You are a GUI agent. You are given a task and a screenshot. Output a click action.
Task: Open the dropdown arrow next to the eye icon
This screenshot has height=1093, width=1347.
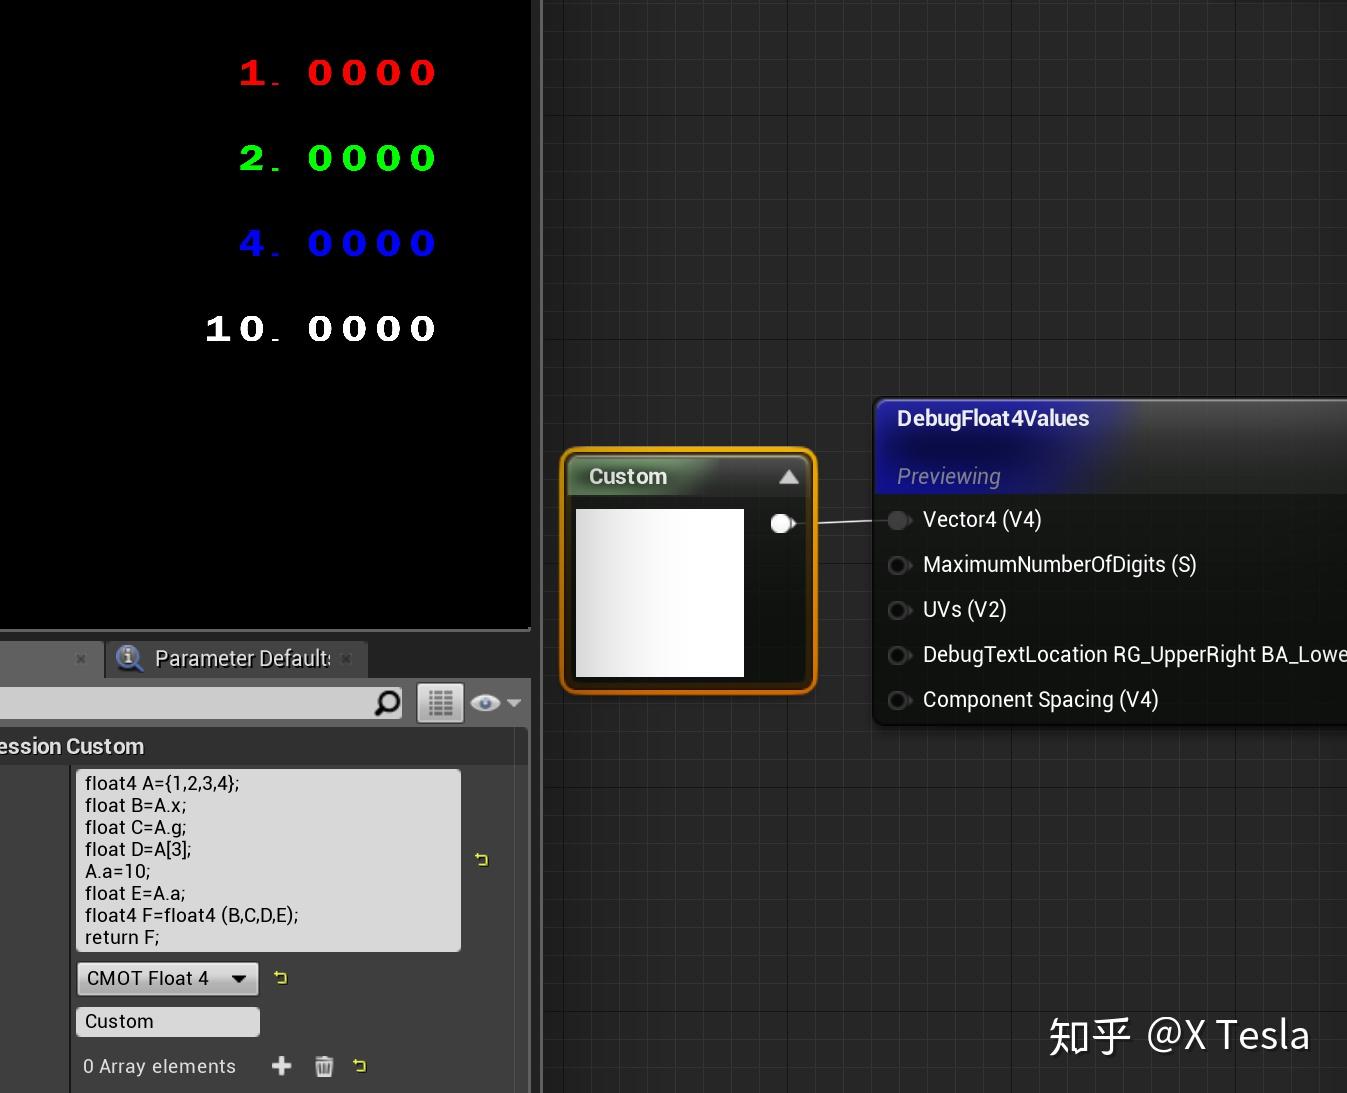(x=516, y=703)
